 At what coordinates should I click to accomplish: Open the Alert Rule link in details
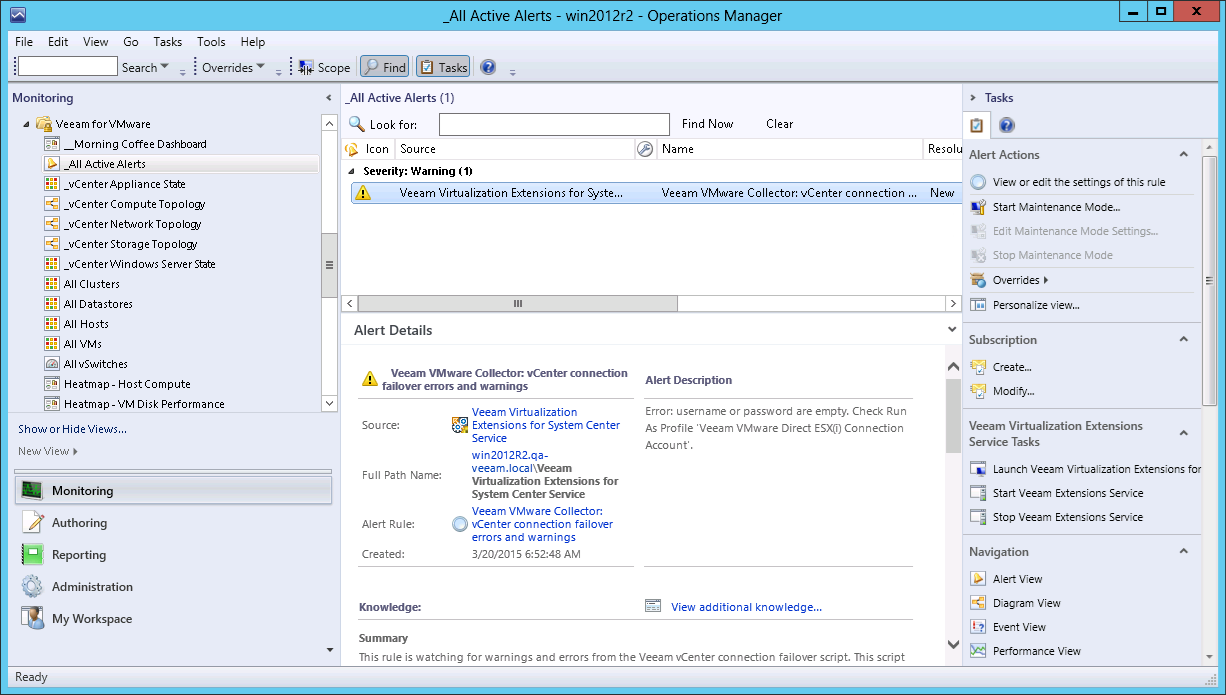pos(542,524)
